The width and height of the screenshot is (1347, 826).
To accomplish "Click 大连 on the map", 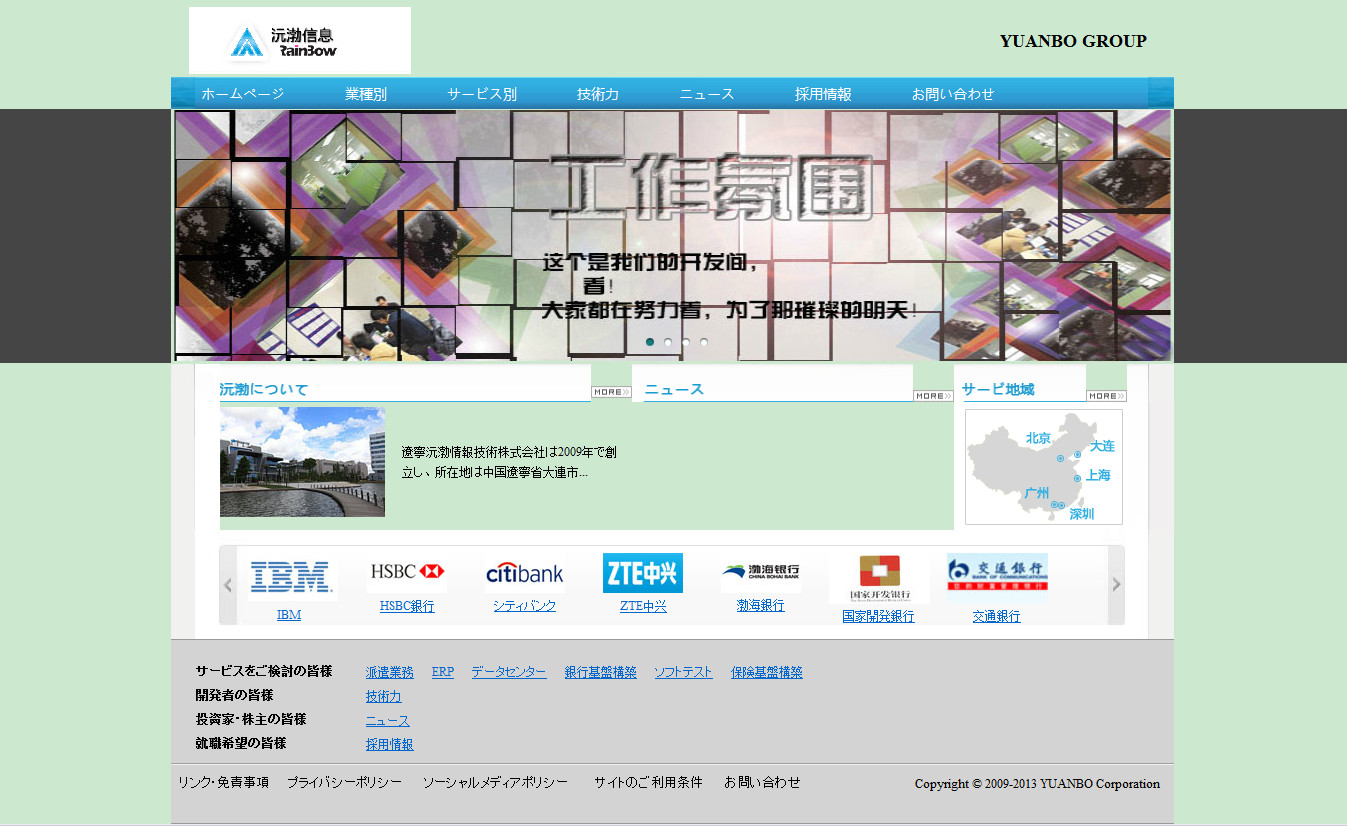I will point(1102,446).
